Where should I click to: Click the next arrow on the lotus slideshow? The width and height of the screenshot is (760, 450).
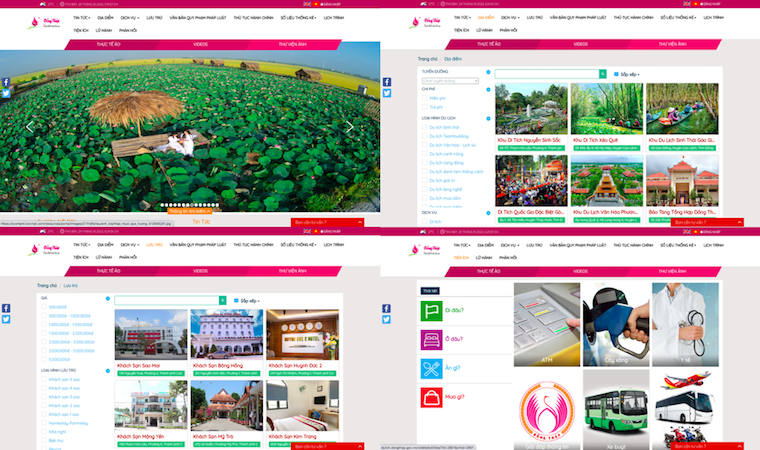[x=349, y=127]
